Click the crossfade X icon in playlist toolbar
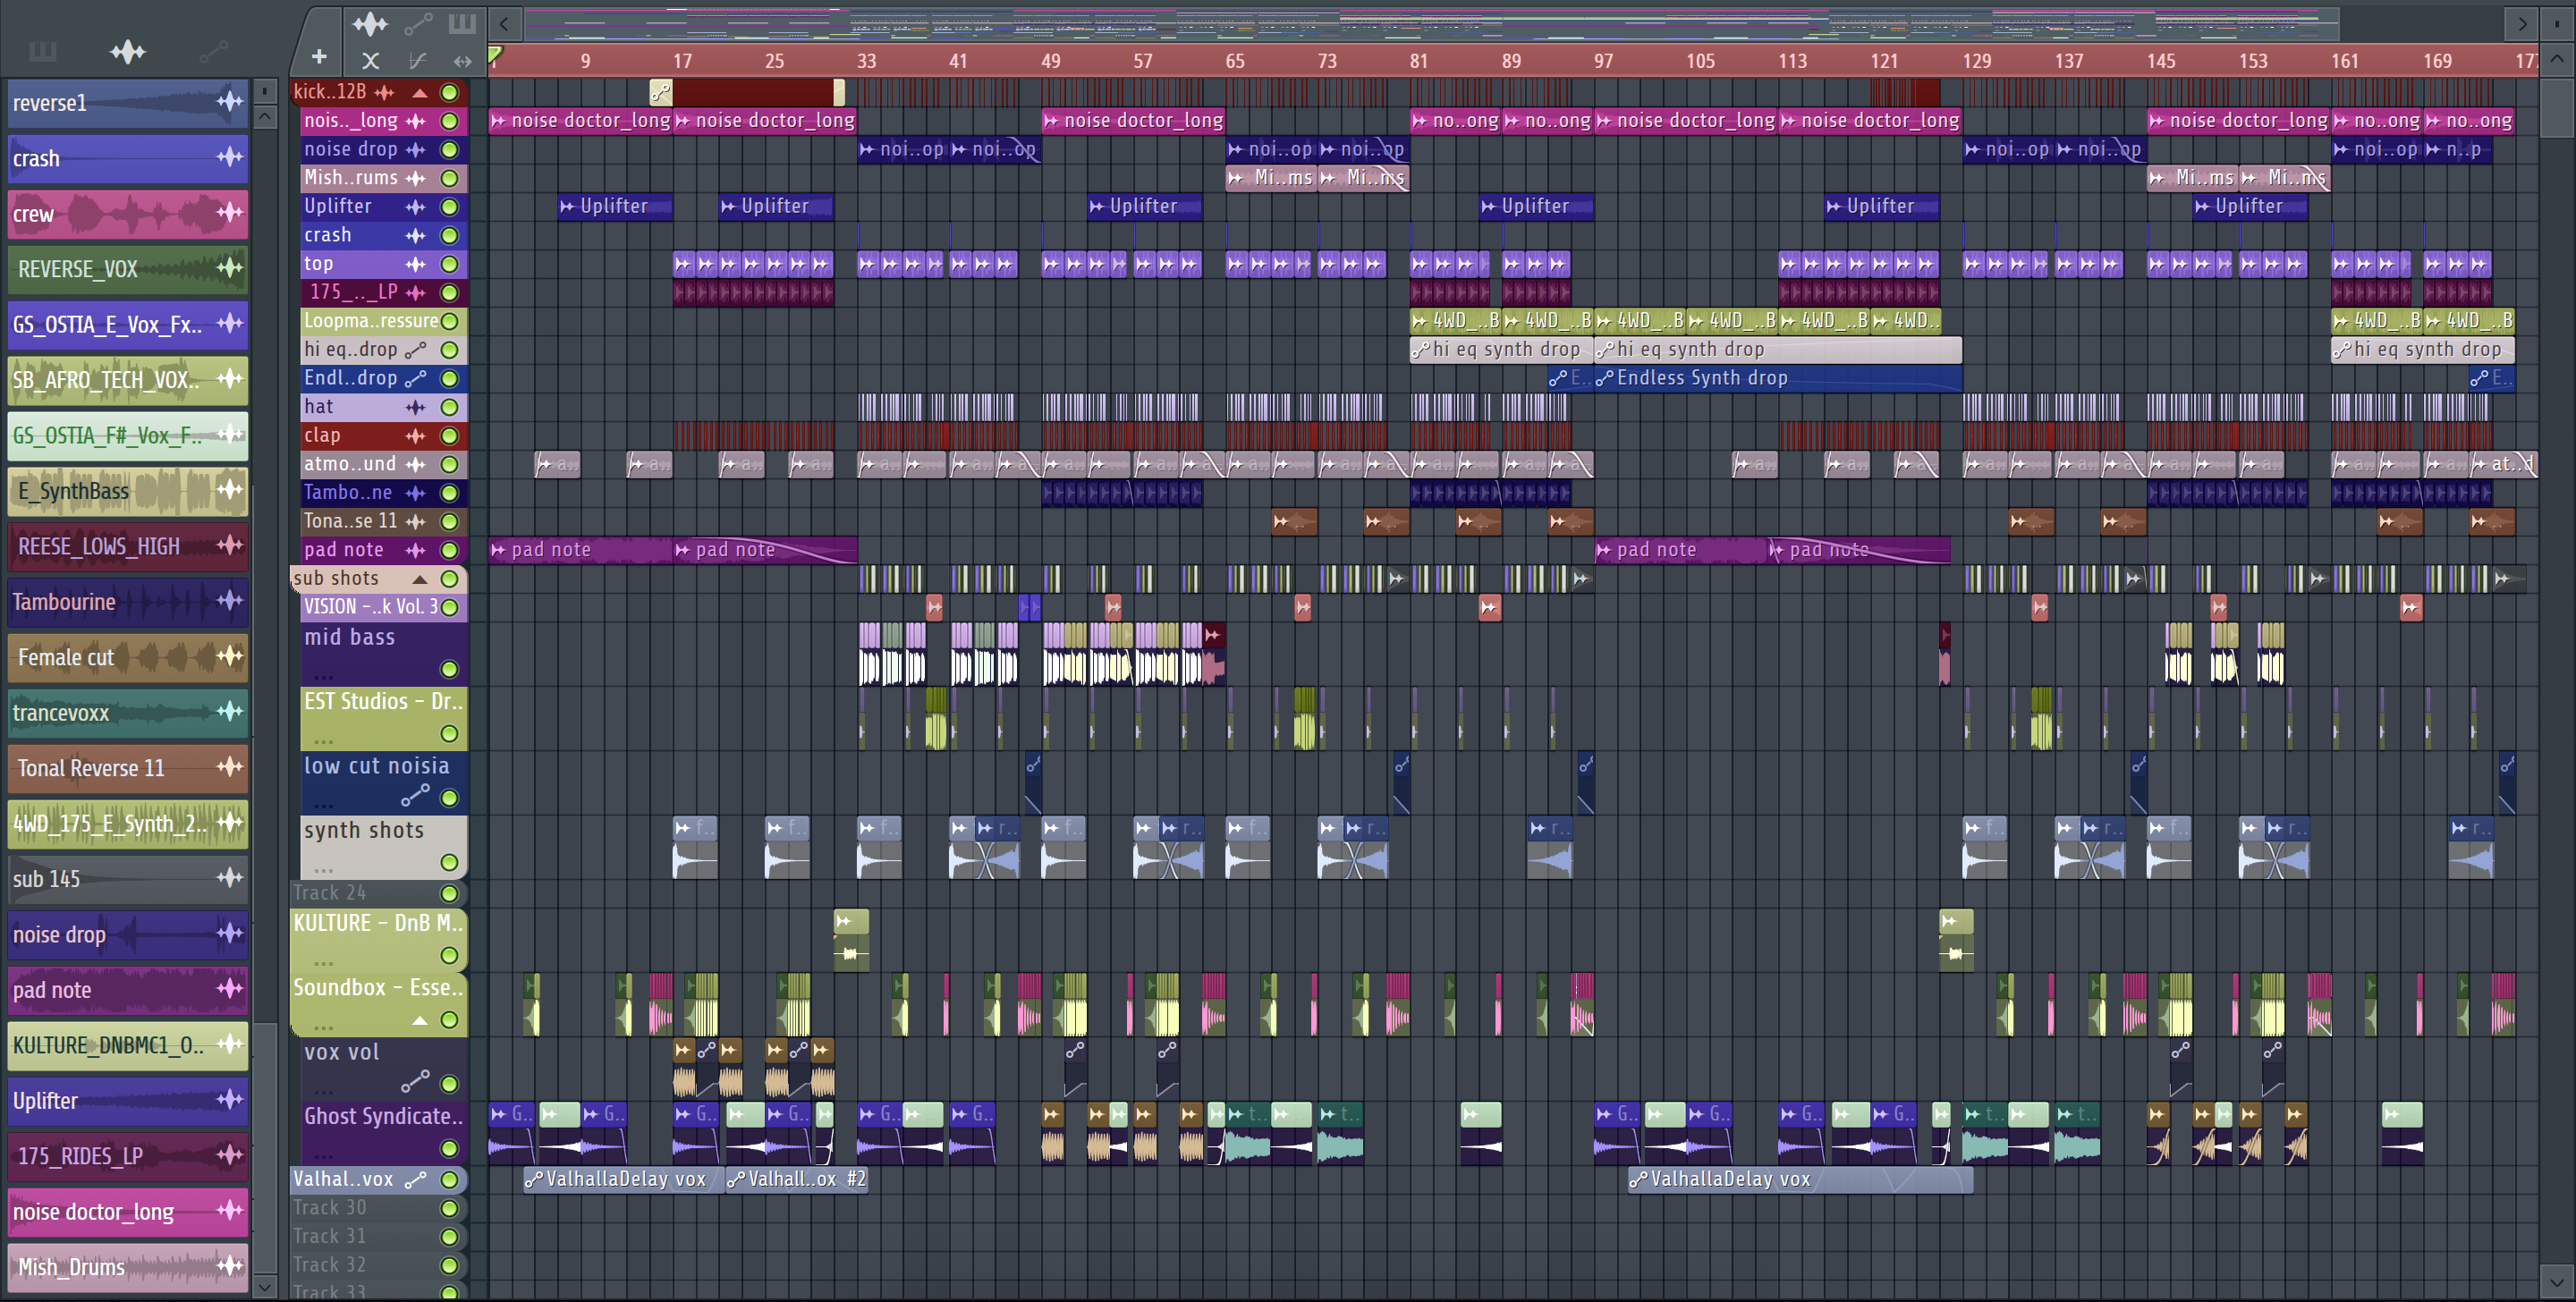Viewport: 2576px width, 1302px height. pos(370,61)
